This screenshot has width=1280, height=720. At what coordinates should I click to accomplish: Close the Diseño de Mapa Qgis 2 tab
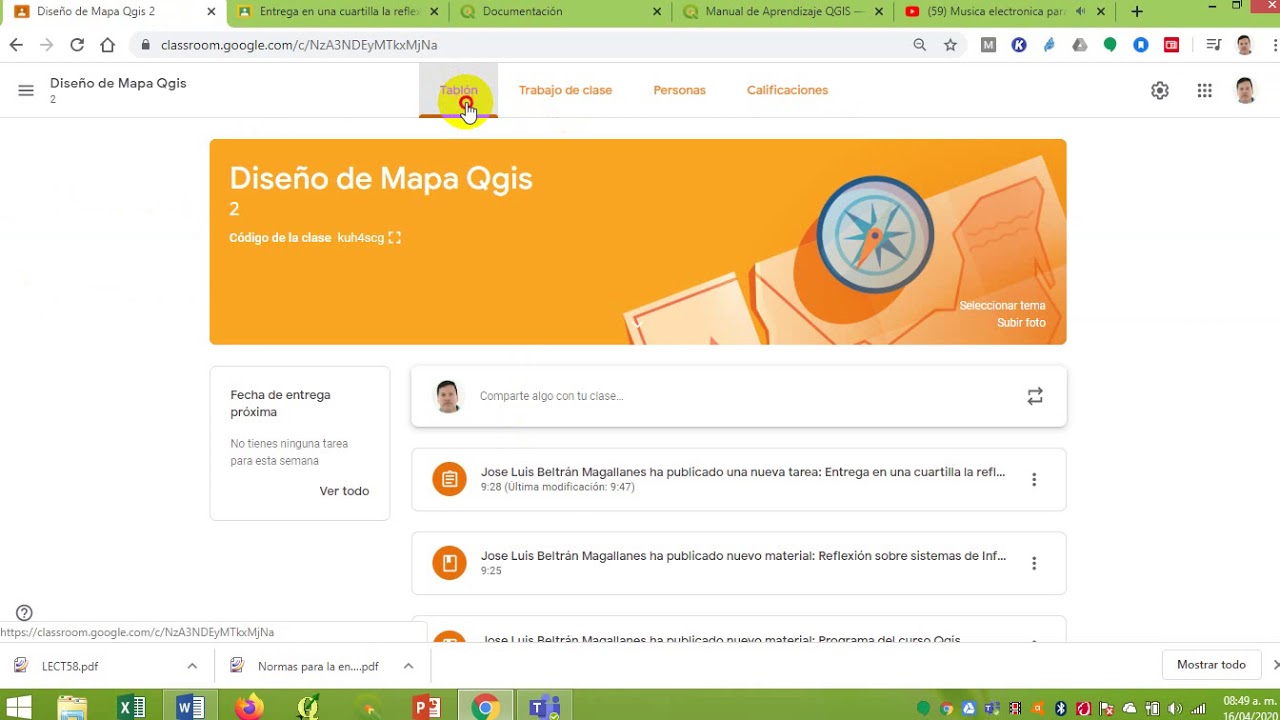pyautogui.click(x=211, y=12)
